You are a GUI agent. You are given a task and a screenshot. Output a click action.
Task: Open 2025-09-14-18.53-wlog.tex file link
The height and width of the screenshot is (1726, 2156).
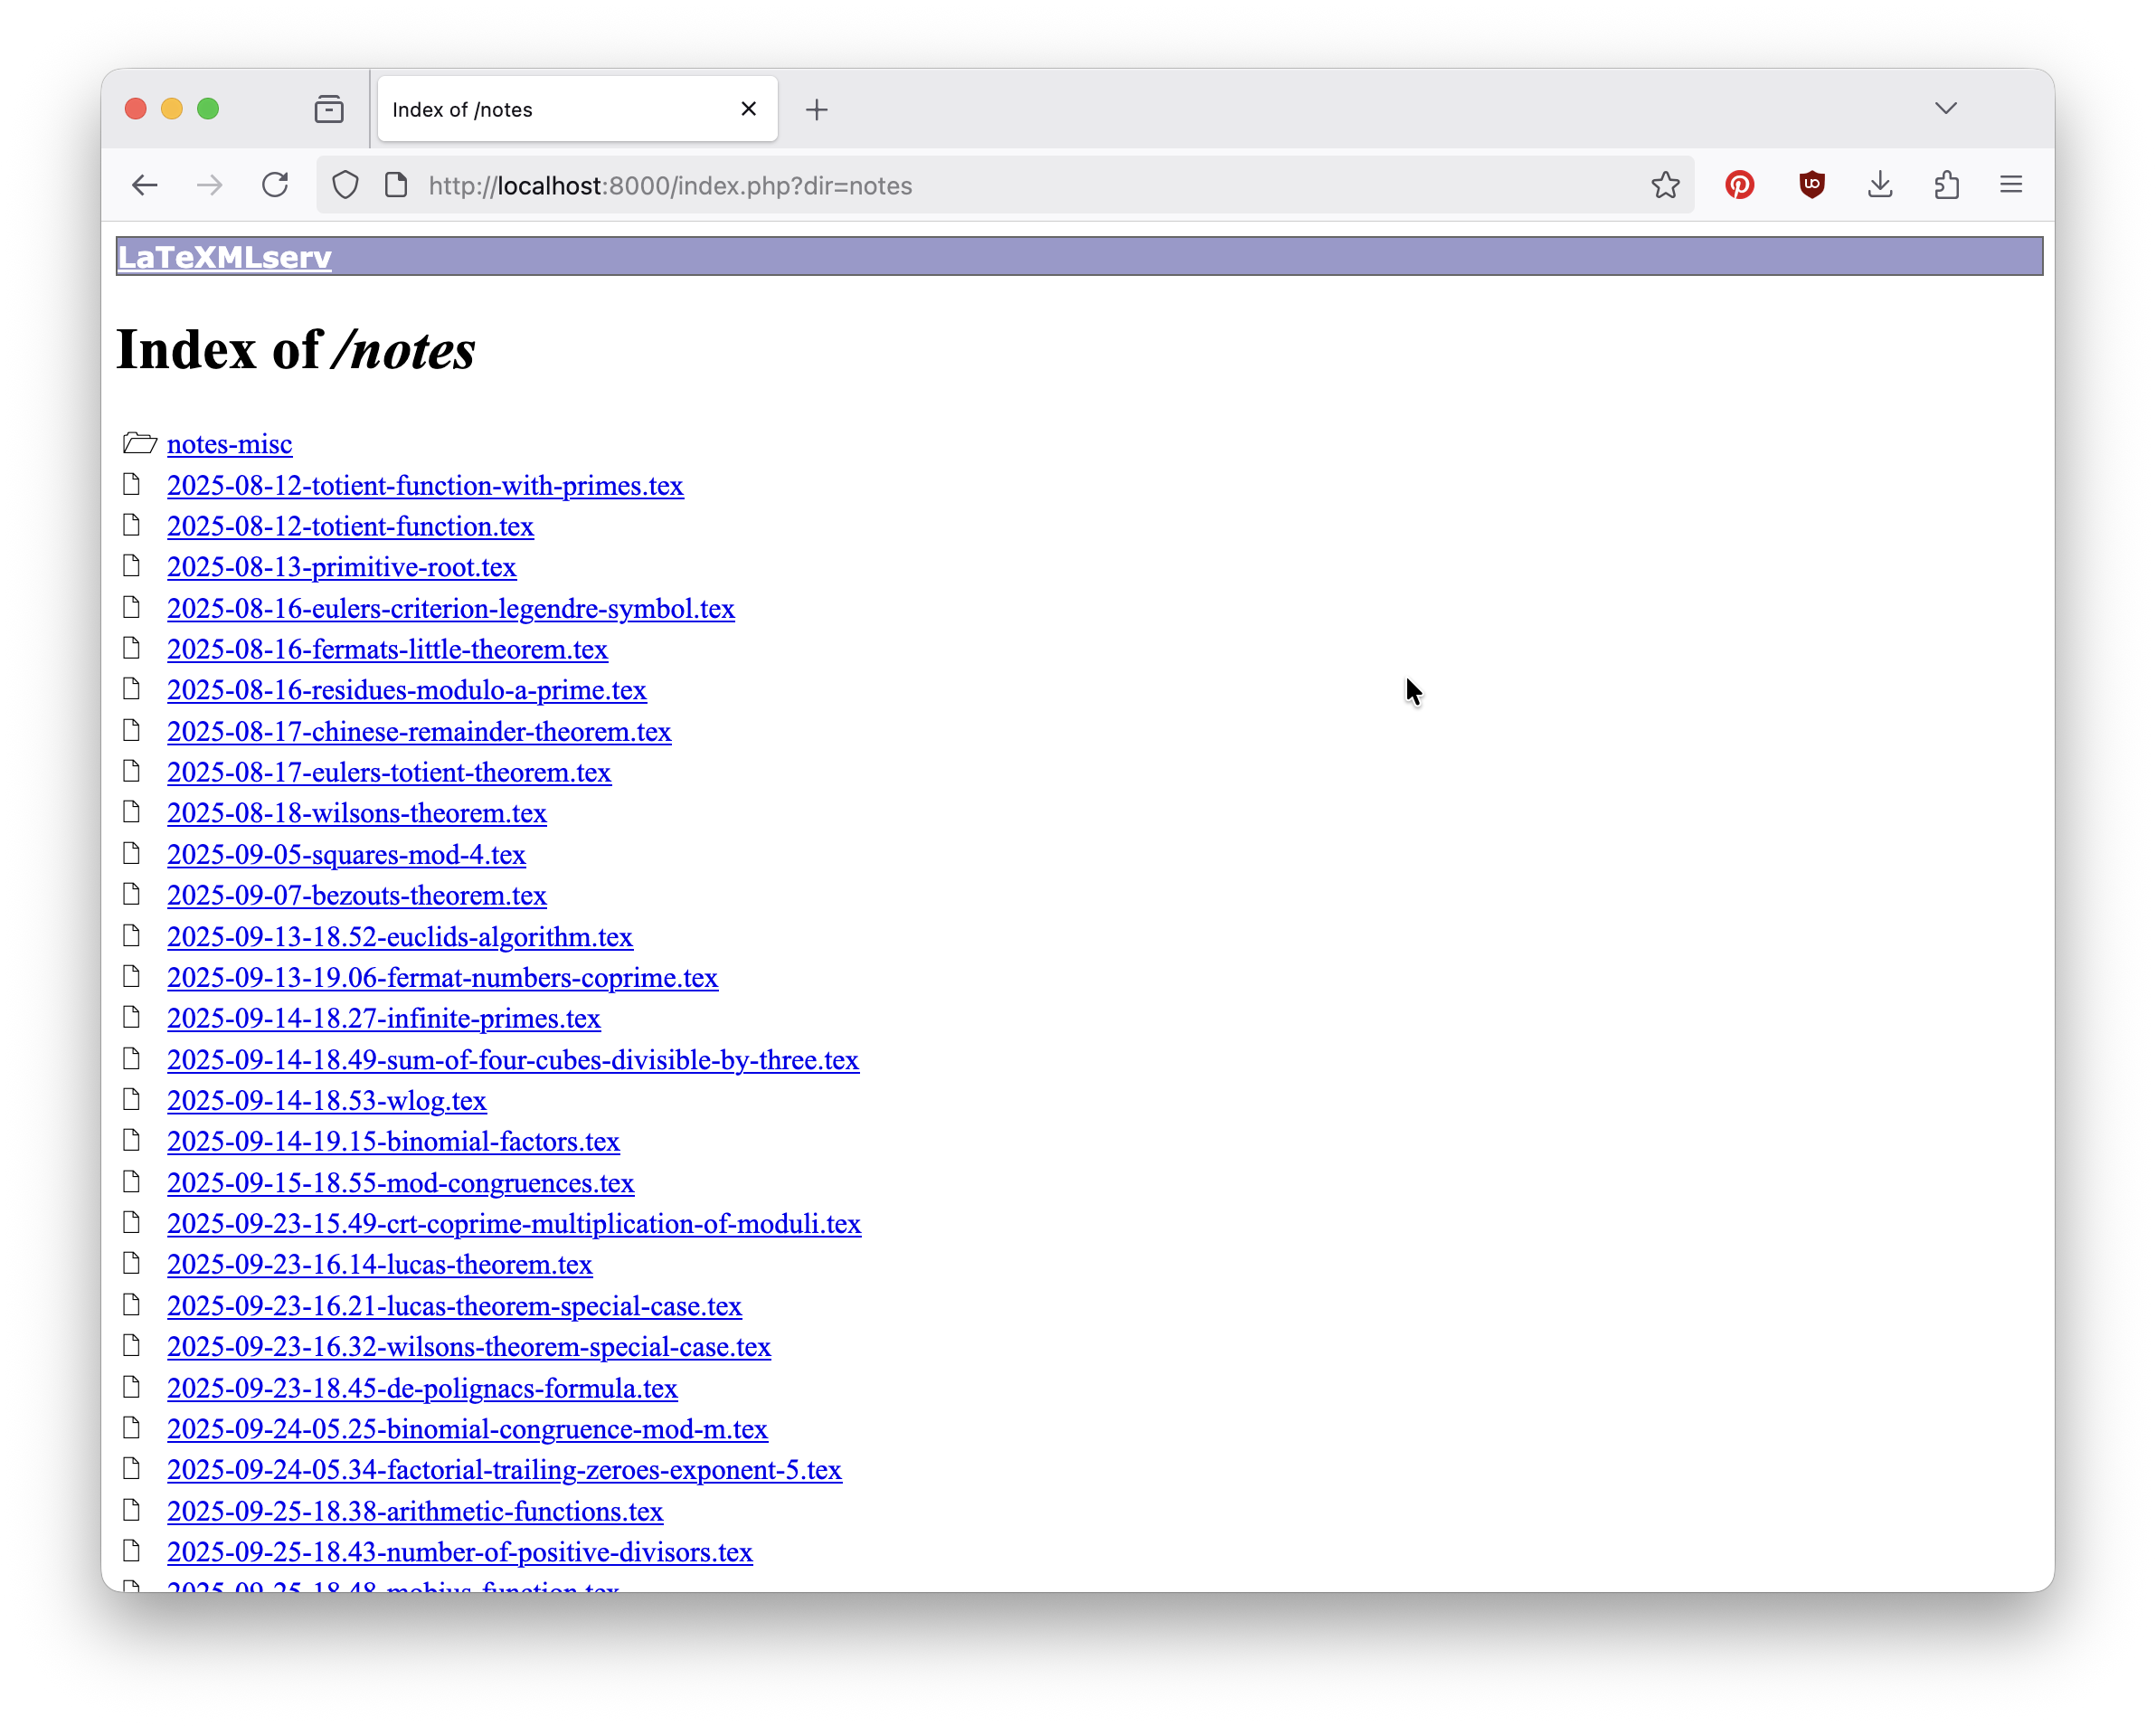326,1100
